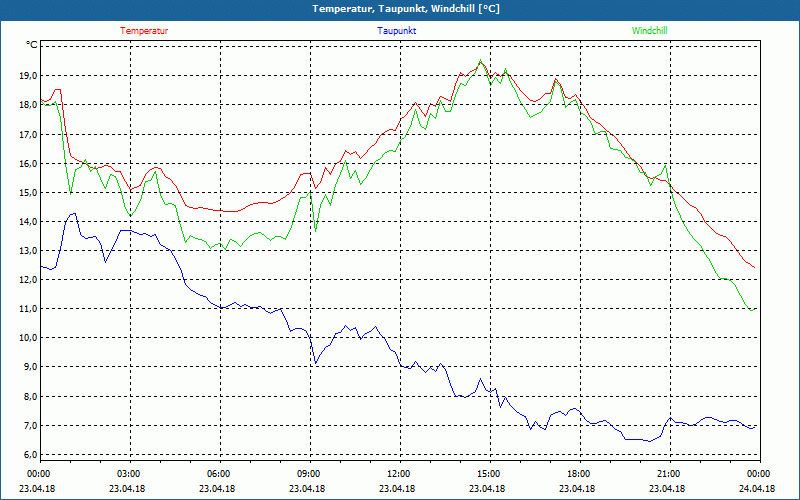Image resolution: width=800 pixels, height=500 pixels.
Task: Click the 23.04.18 date under 12:00
Action: 397,488
